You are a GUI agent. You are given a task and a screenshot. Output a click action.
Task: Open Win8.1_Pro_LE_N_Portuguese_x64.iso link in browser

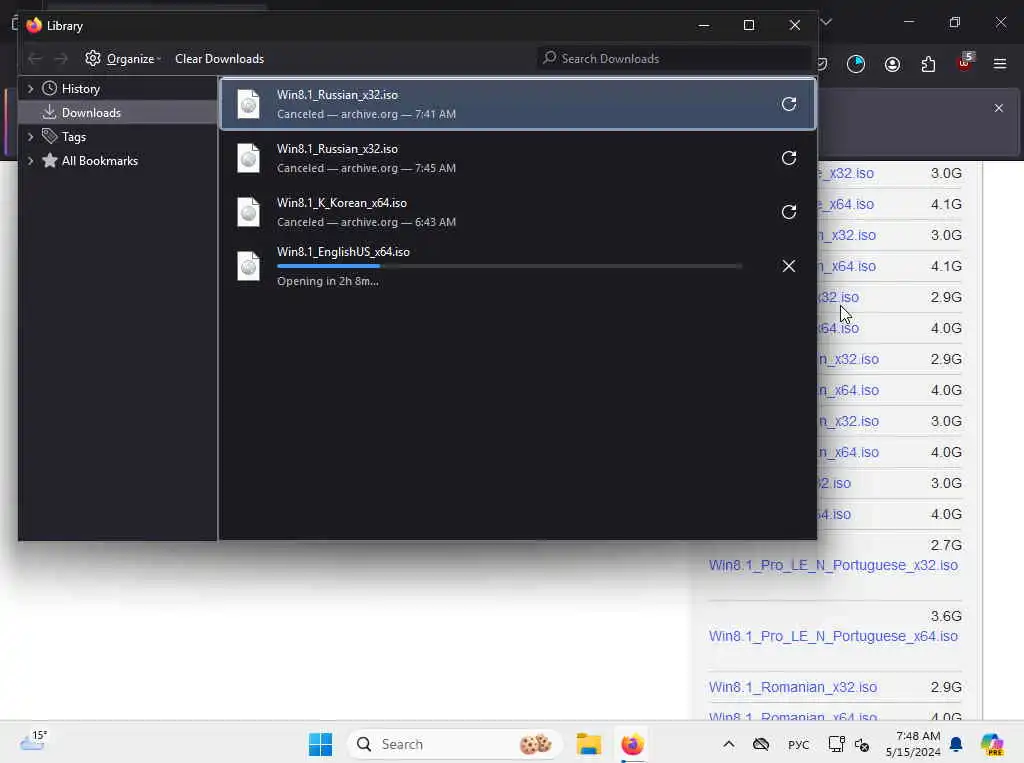[x=833, y=636]
